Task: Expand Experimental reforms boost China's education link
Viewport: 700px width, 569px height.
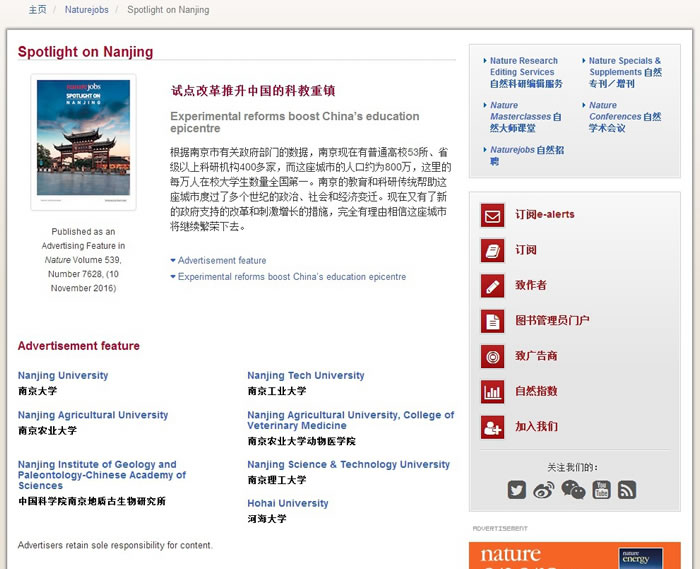Action: click(x=291, y=277)
